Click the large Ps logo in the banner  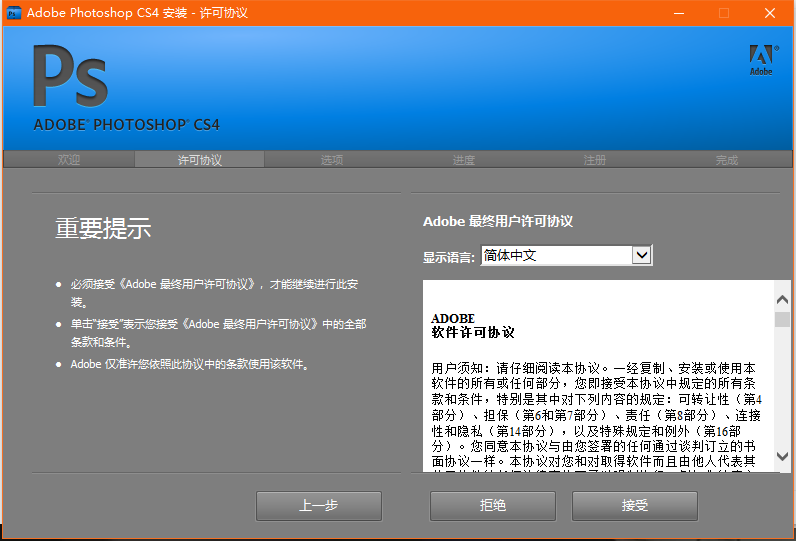pos(70,79)
